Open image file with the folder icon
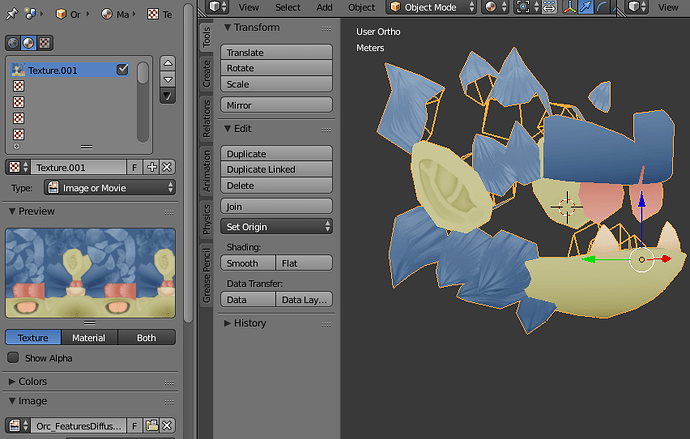 pyautogui.click(x=152, y=425)
